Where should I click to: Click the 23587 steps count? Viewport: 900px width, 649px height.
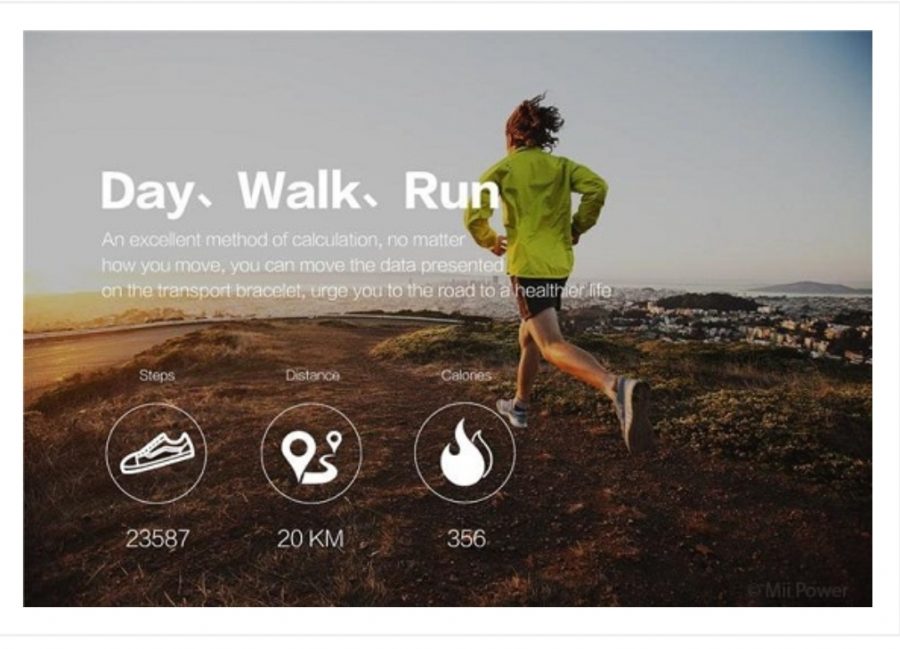point(157,539)
